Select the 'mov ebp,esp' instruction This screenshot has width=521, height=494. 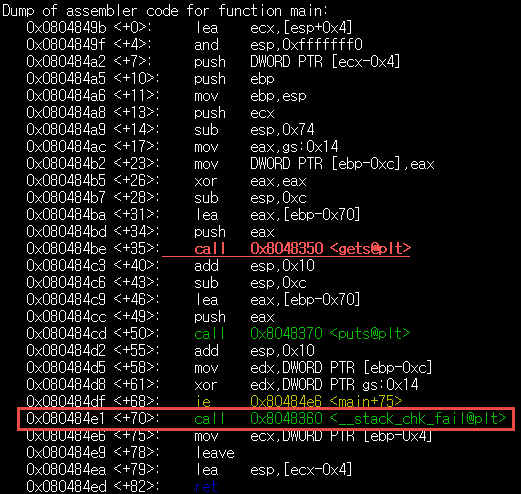pos(250,96)
